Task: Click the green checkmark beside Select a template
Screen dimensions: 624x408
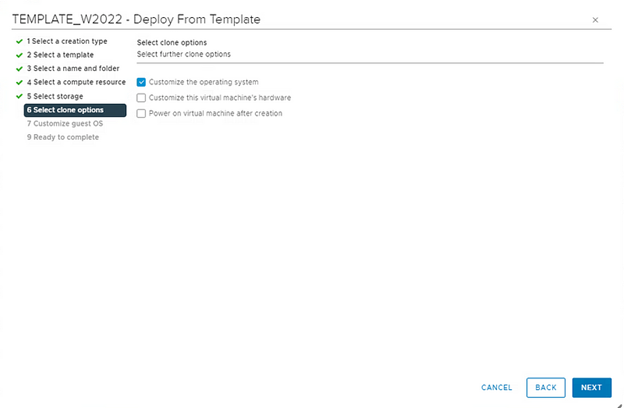Action: click(19, 55)
